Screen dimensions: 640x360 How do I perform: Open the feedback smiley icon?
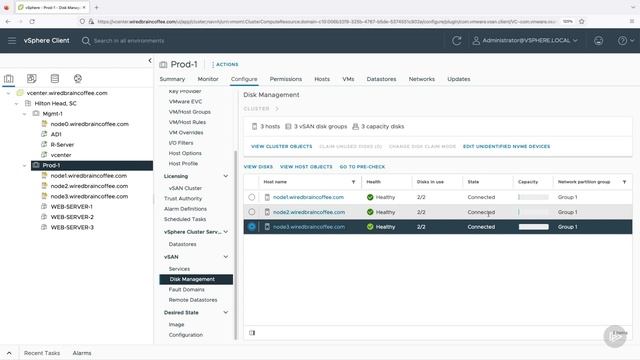598,40
